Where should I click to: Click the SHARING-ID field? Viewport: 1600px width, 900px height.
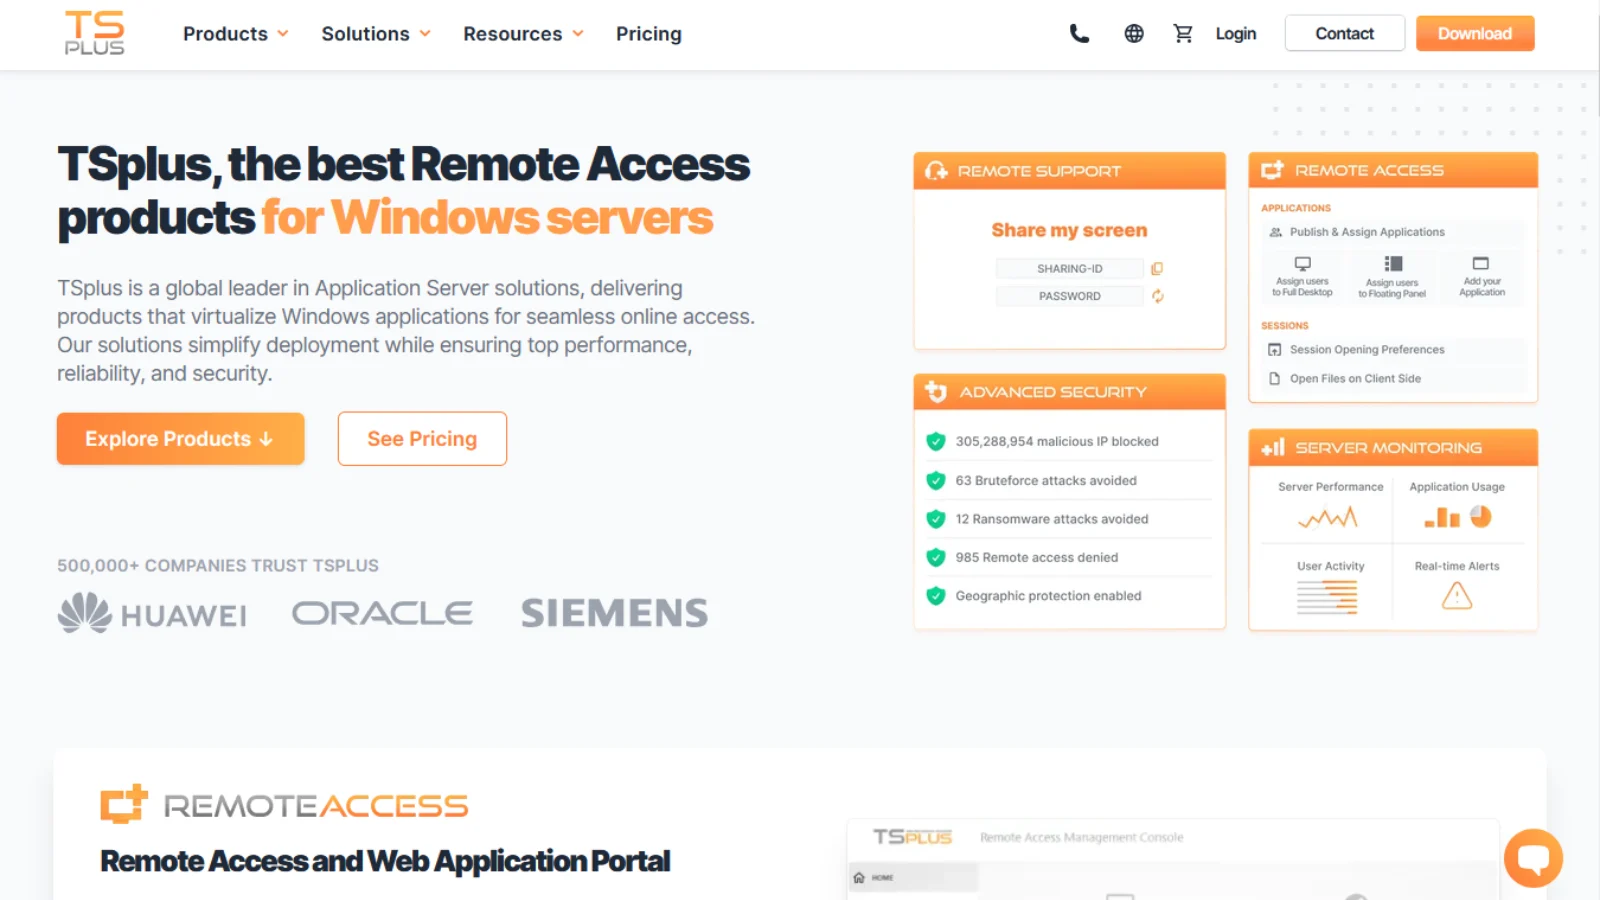tap(1069, 268)
